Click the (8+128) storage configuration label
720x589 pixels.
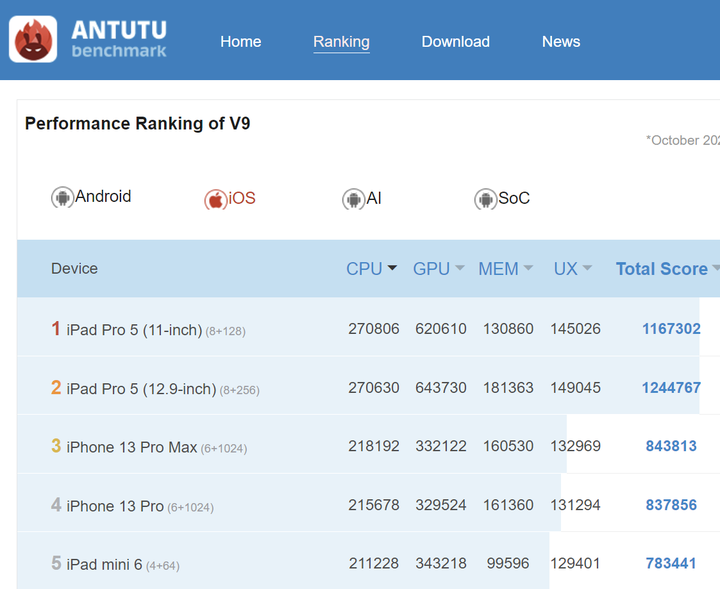[225, 331]
